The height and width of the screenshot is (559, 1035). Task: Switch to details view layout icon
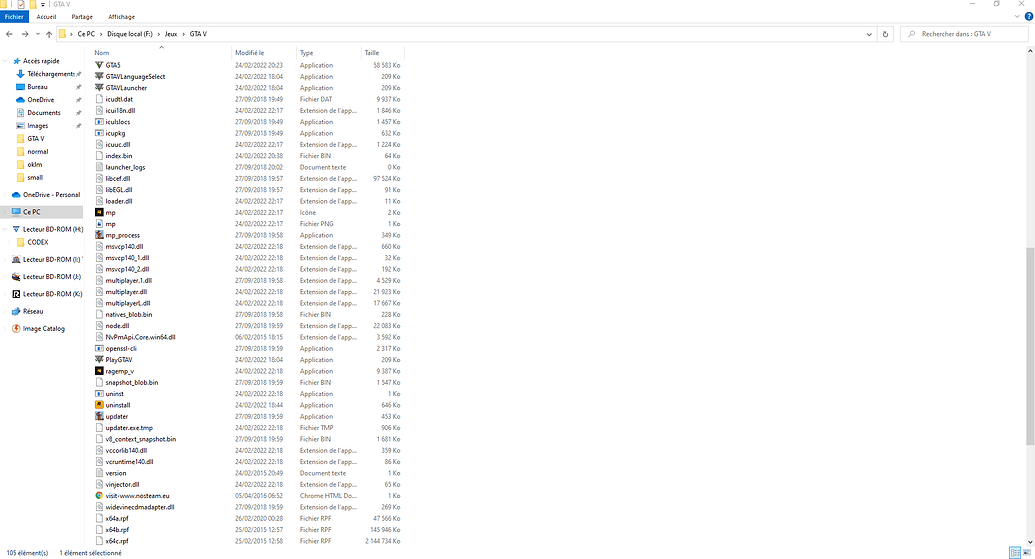1015,553
